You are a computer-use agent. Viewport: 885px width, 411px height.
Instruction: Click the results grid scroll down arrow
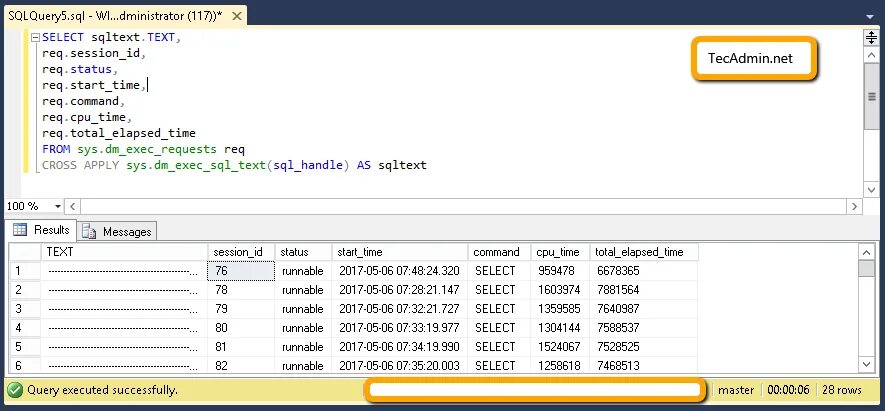866,365
